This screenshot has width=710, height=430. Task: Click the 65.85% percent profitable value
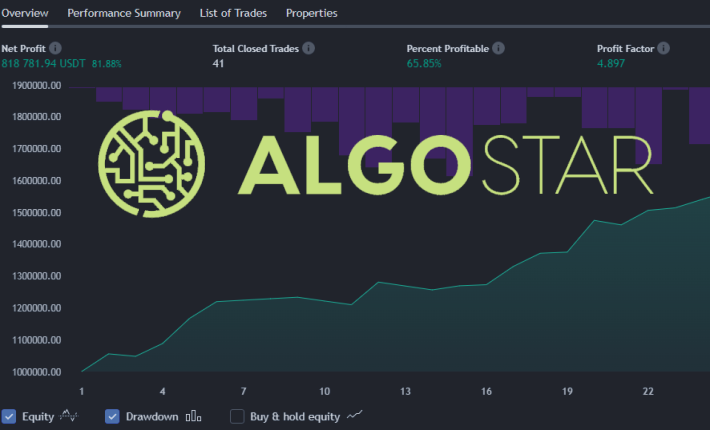click(424, 63)
